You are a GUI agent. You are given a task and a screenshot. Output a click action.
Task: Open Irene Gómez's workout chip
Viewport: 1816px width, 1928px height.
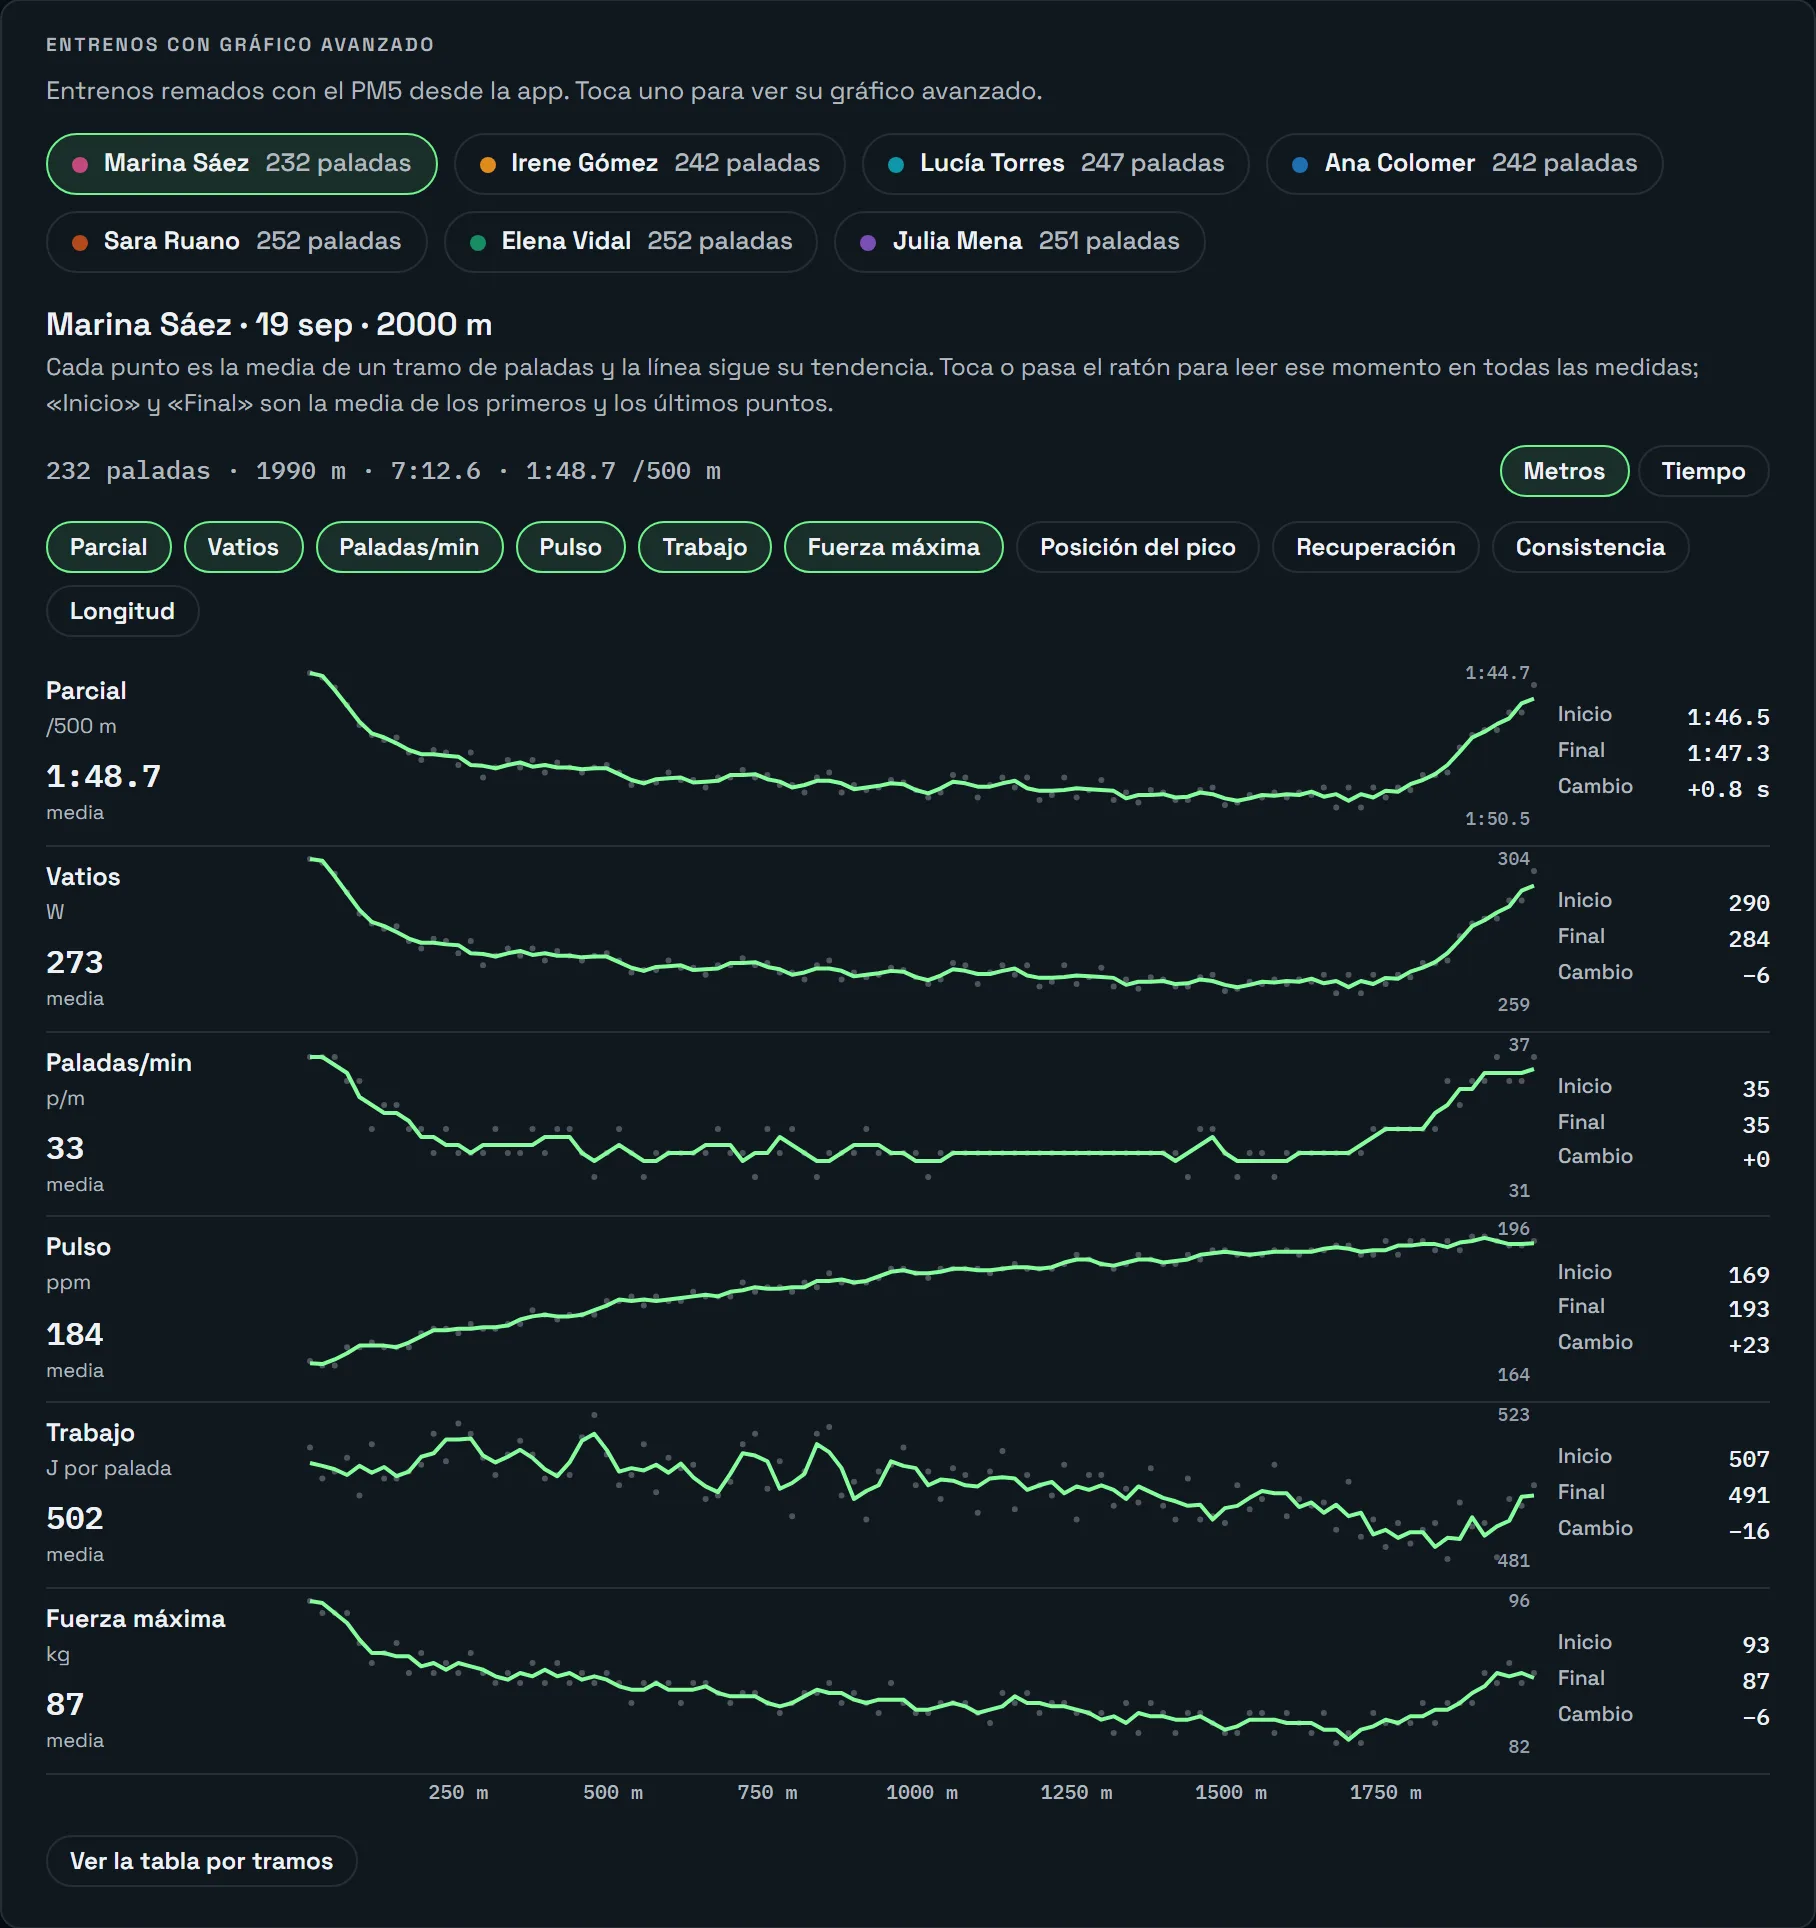click(649, 163)
